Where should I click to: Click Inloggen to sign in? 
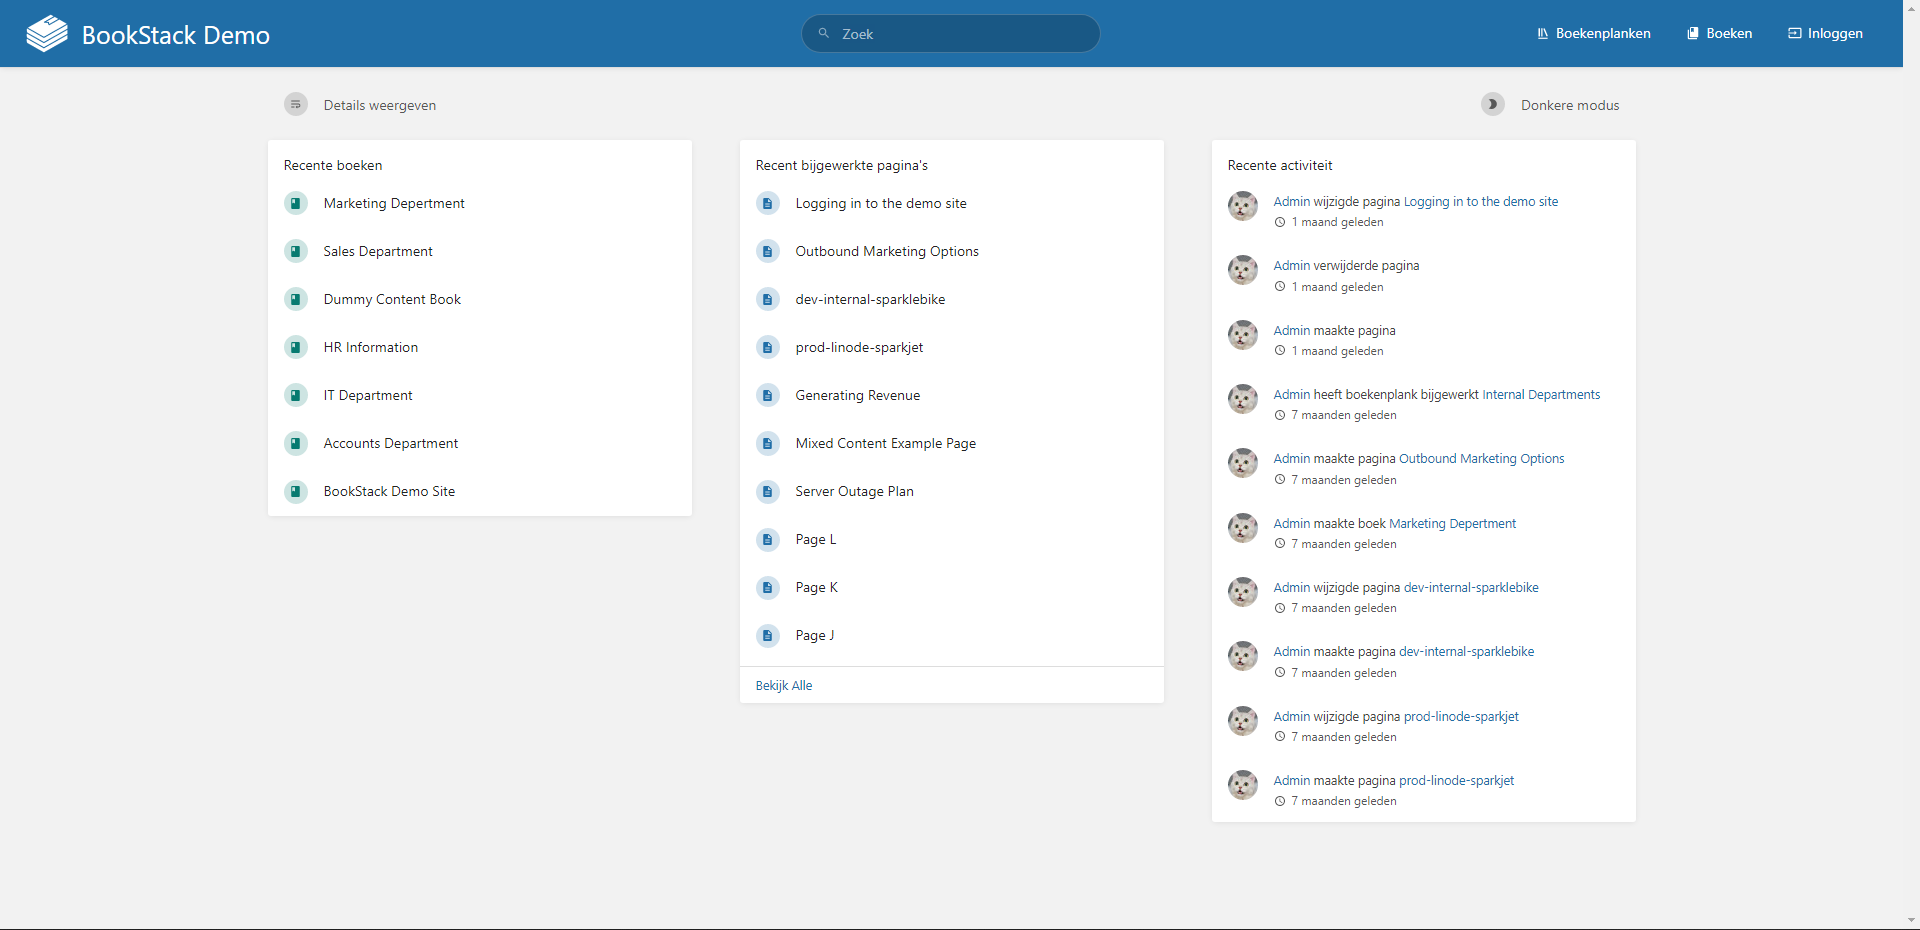[1825, 34]
